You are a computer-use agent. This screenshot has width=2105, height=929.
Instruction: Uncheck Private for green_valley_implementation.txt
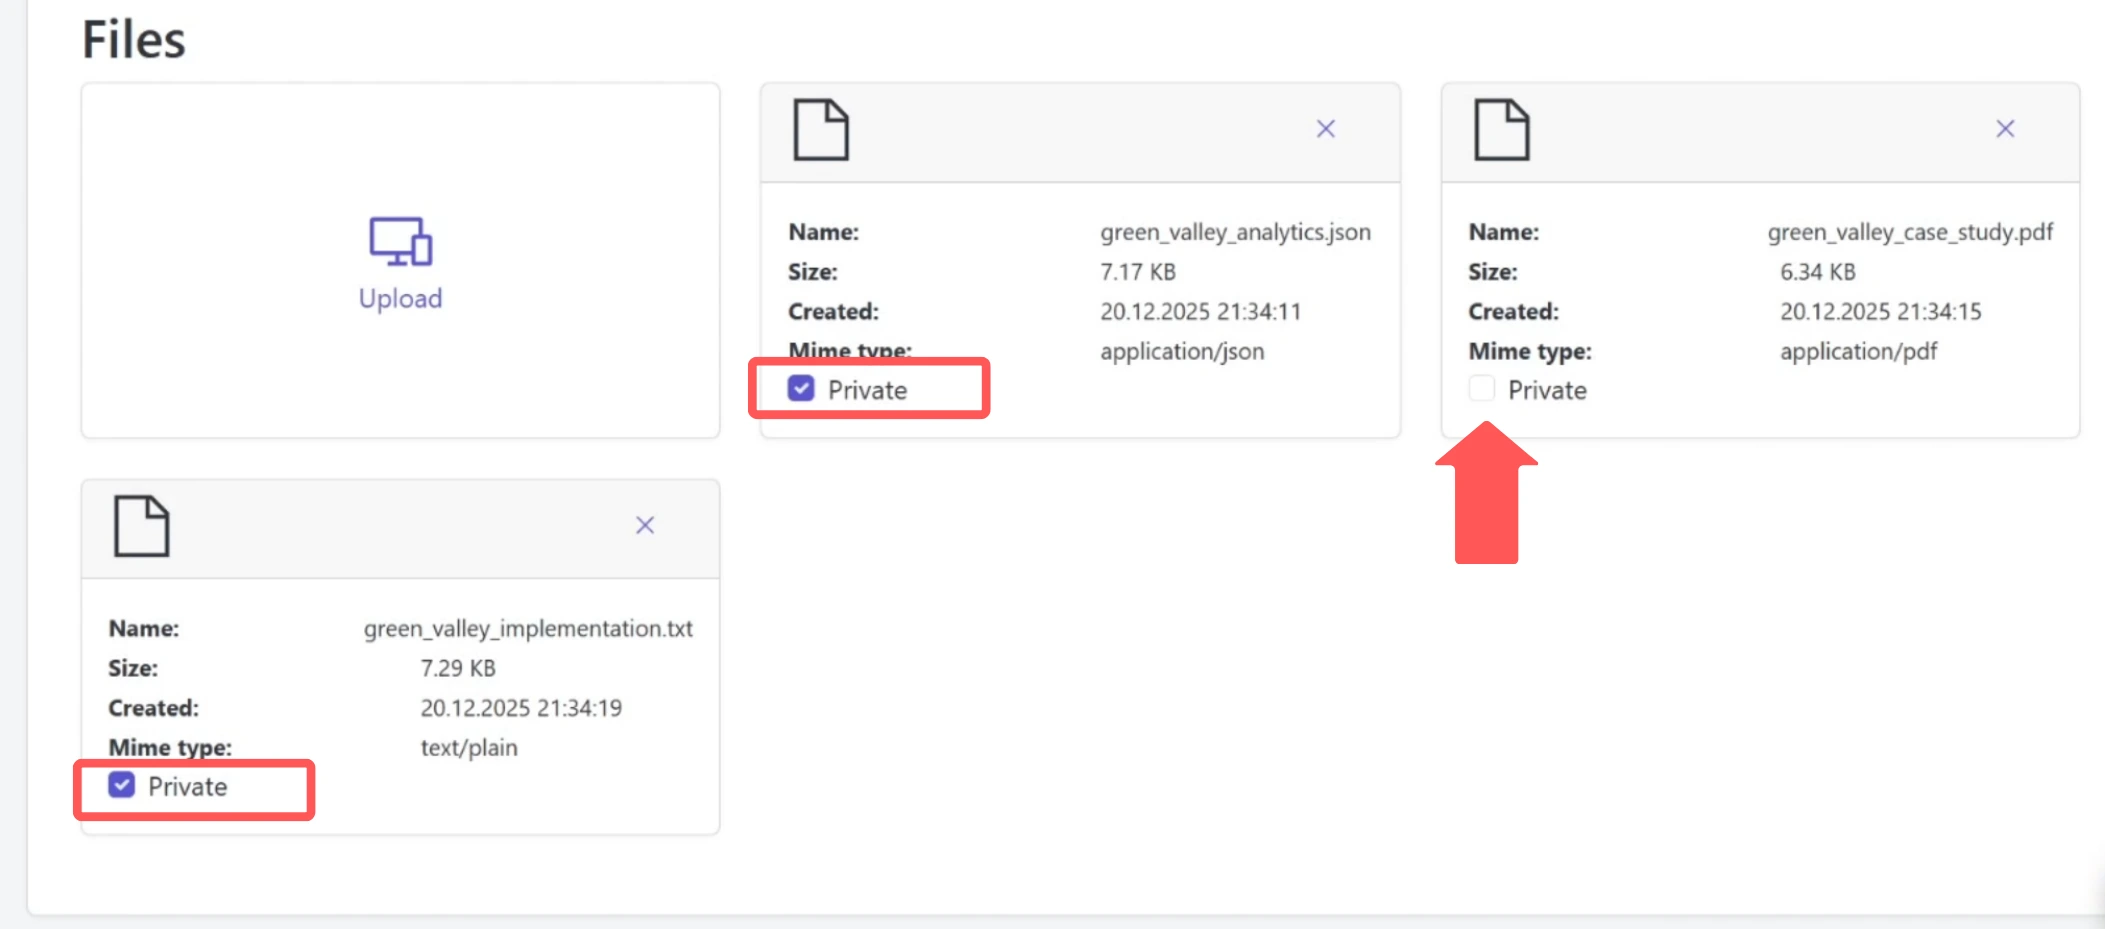(120, 786)
